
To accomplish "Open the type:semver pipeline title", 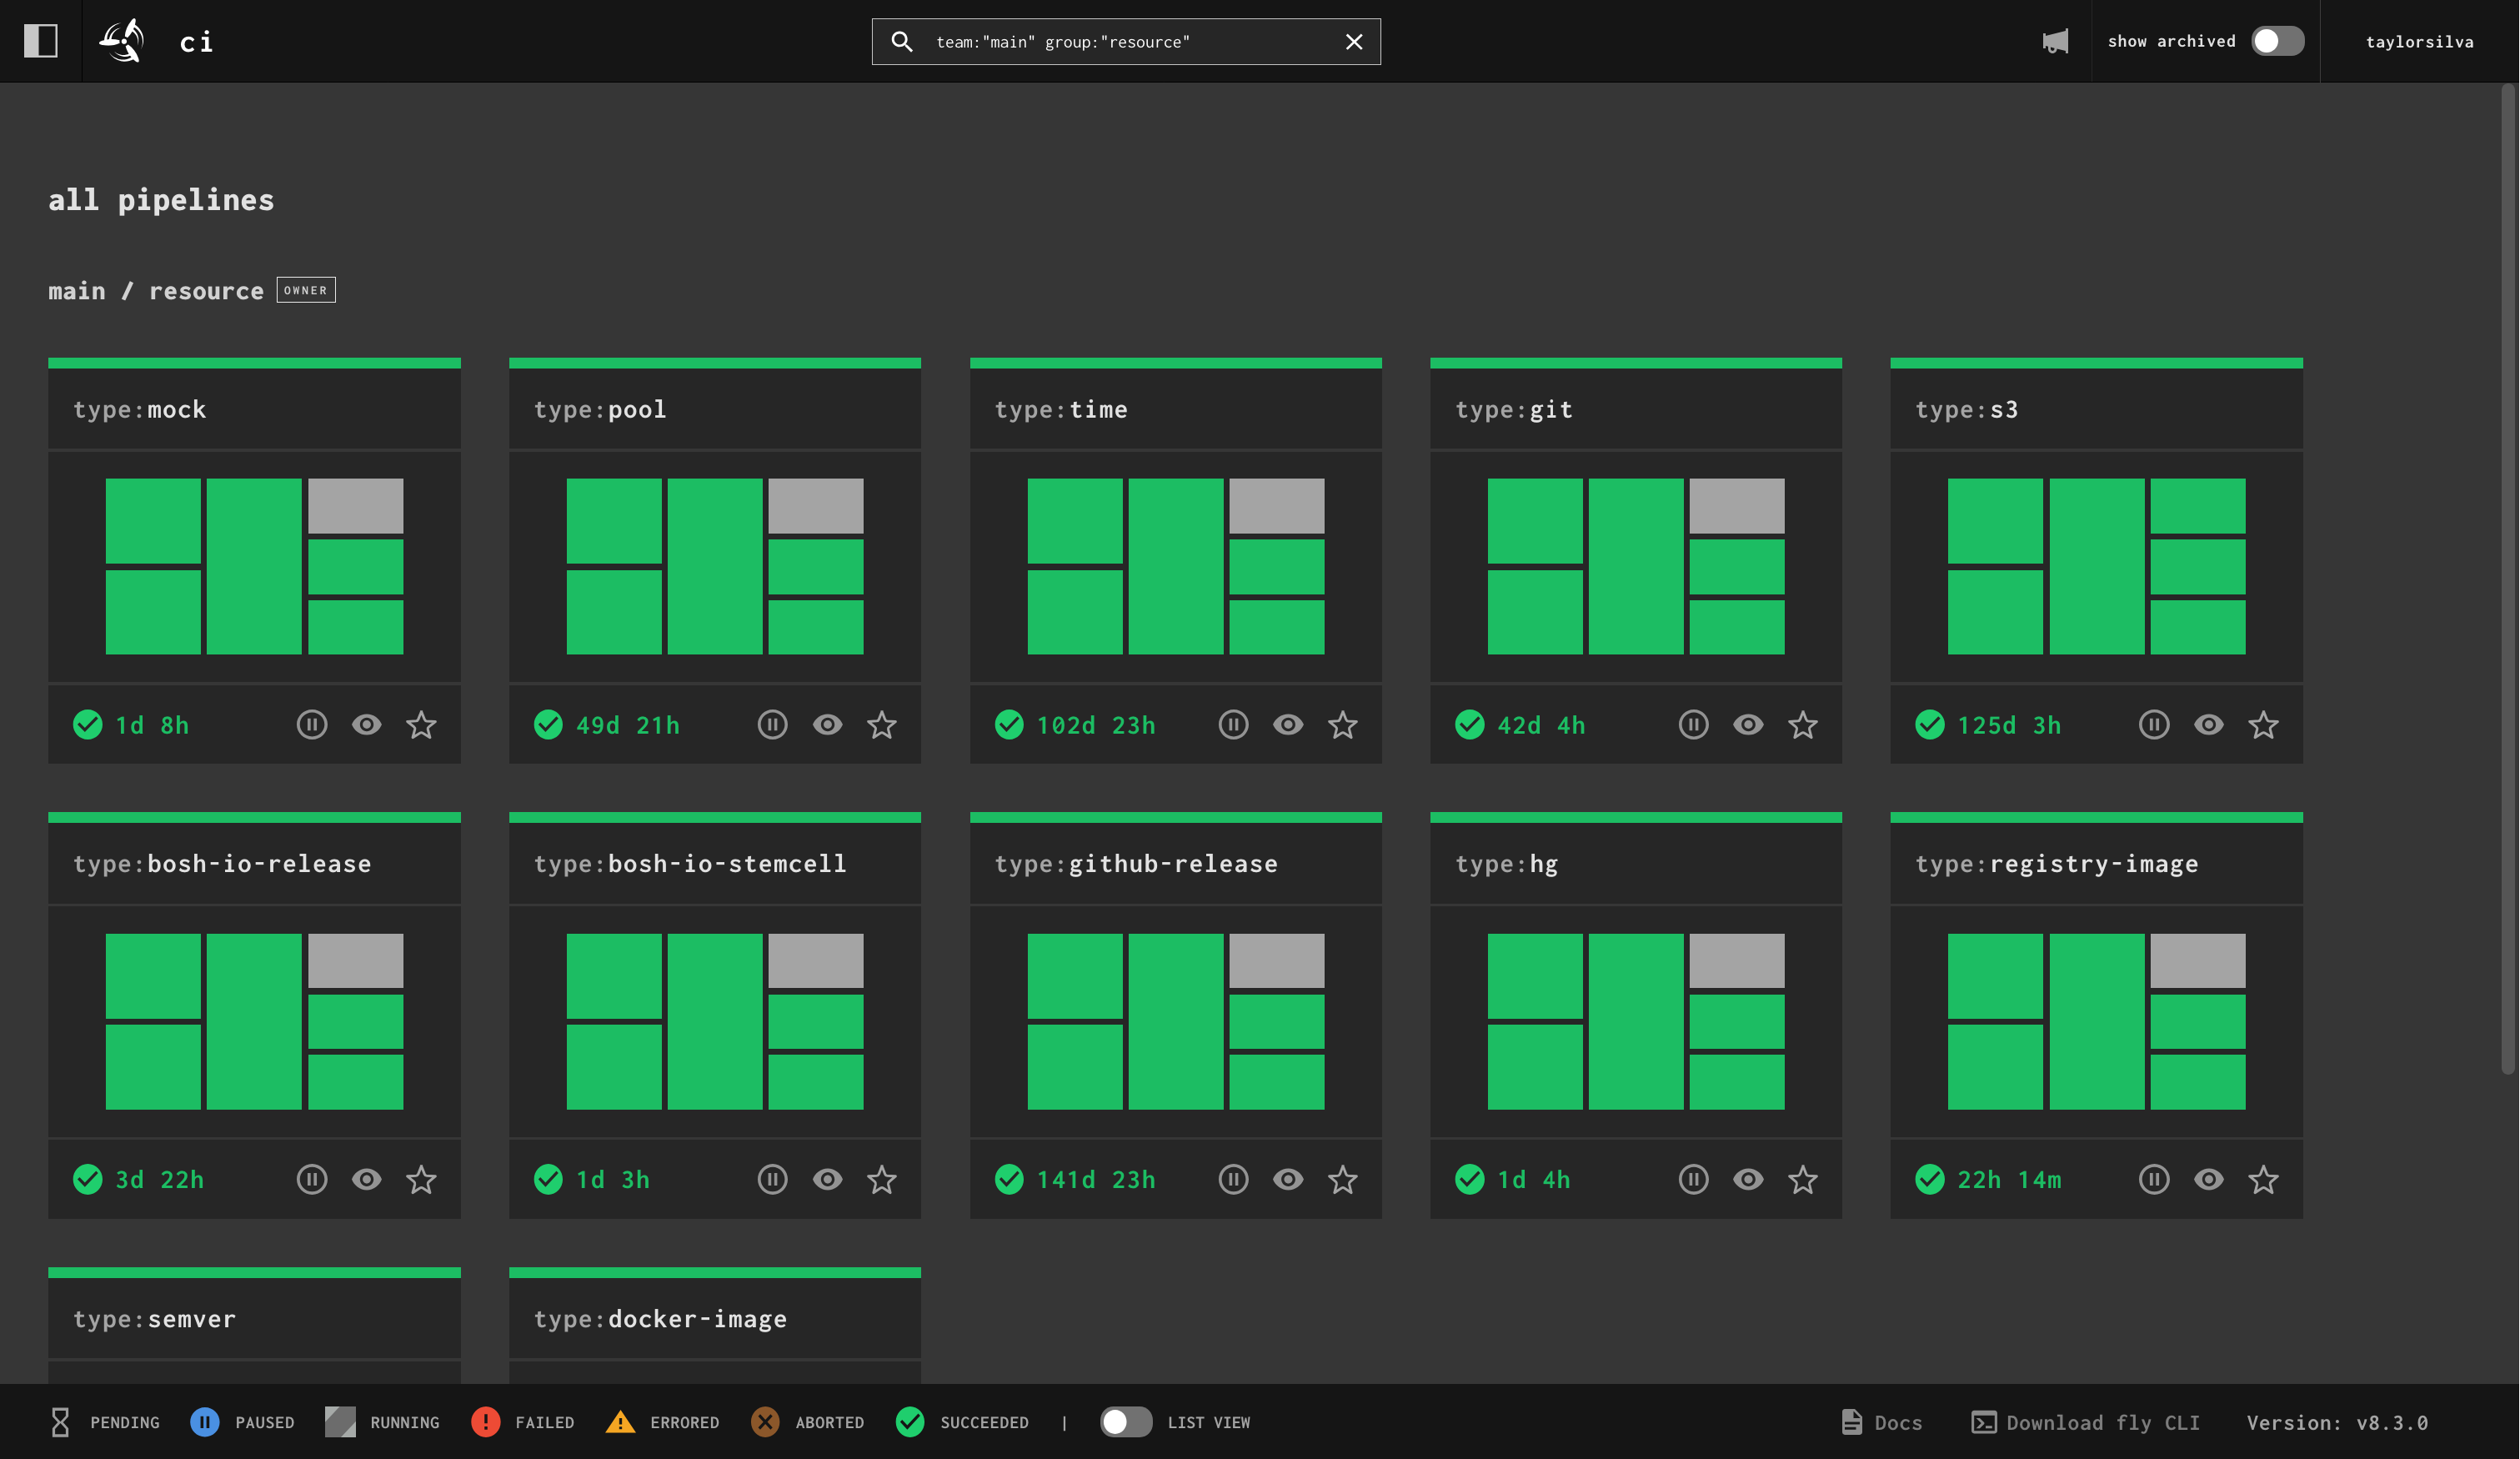I will point(155,1319).
